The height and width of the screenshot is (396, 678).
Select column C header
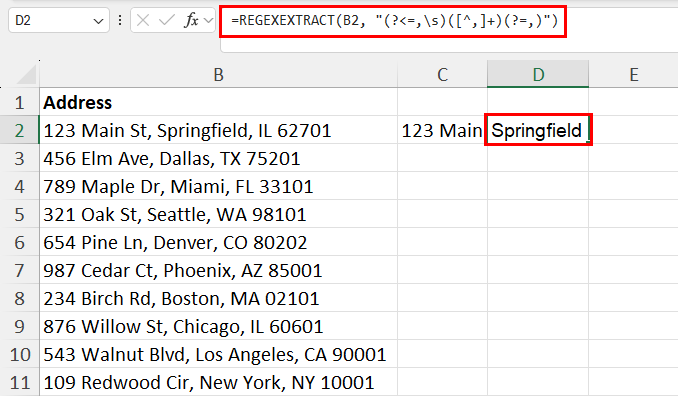442,74
